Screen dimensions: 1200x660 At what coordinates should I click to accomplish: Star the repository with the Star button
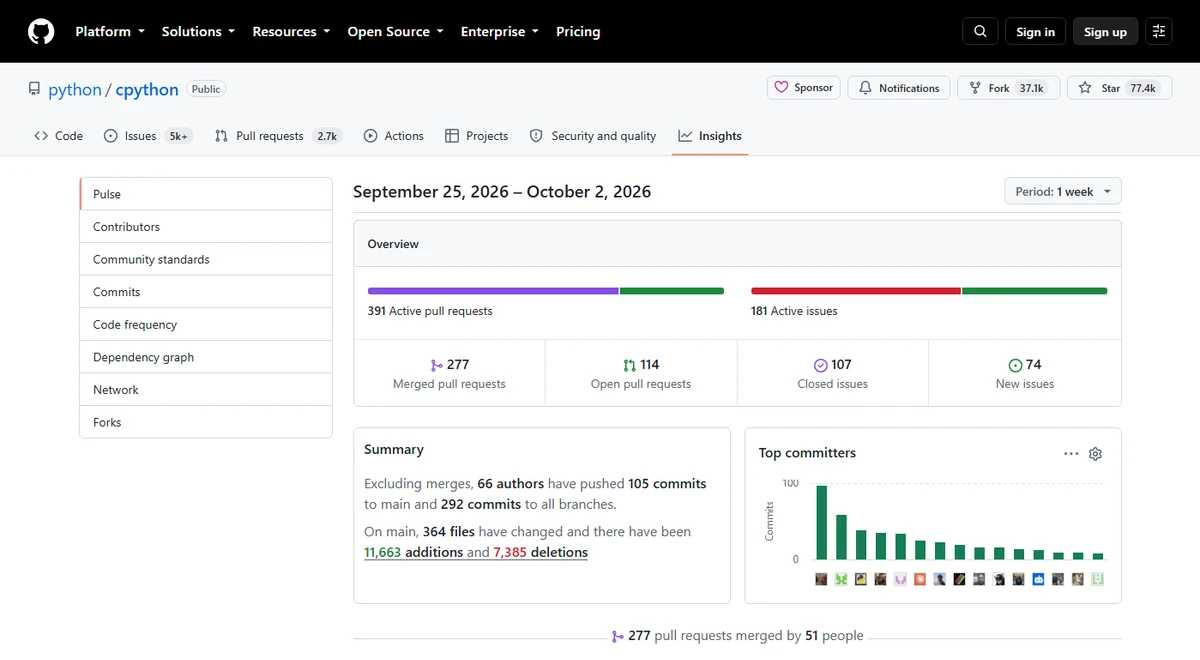1118,88
